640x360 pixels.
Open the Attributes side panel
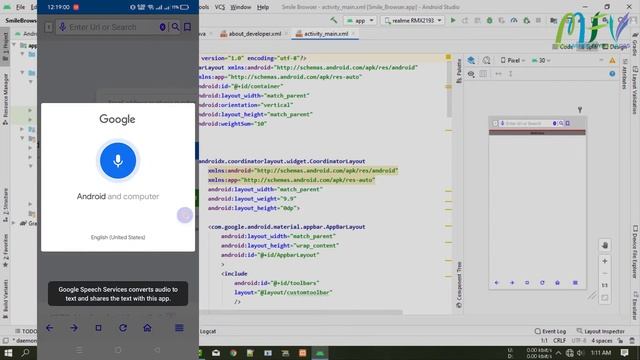[x=624, y=73]
